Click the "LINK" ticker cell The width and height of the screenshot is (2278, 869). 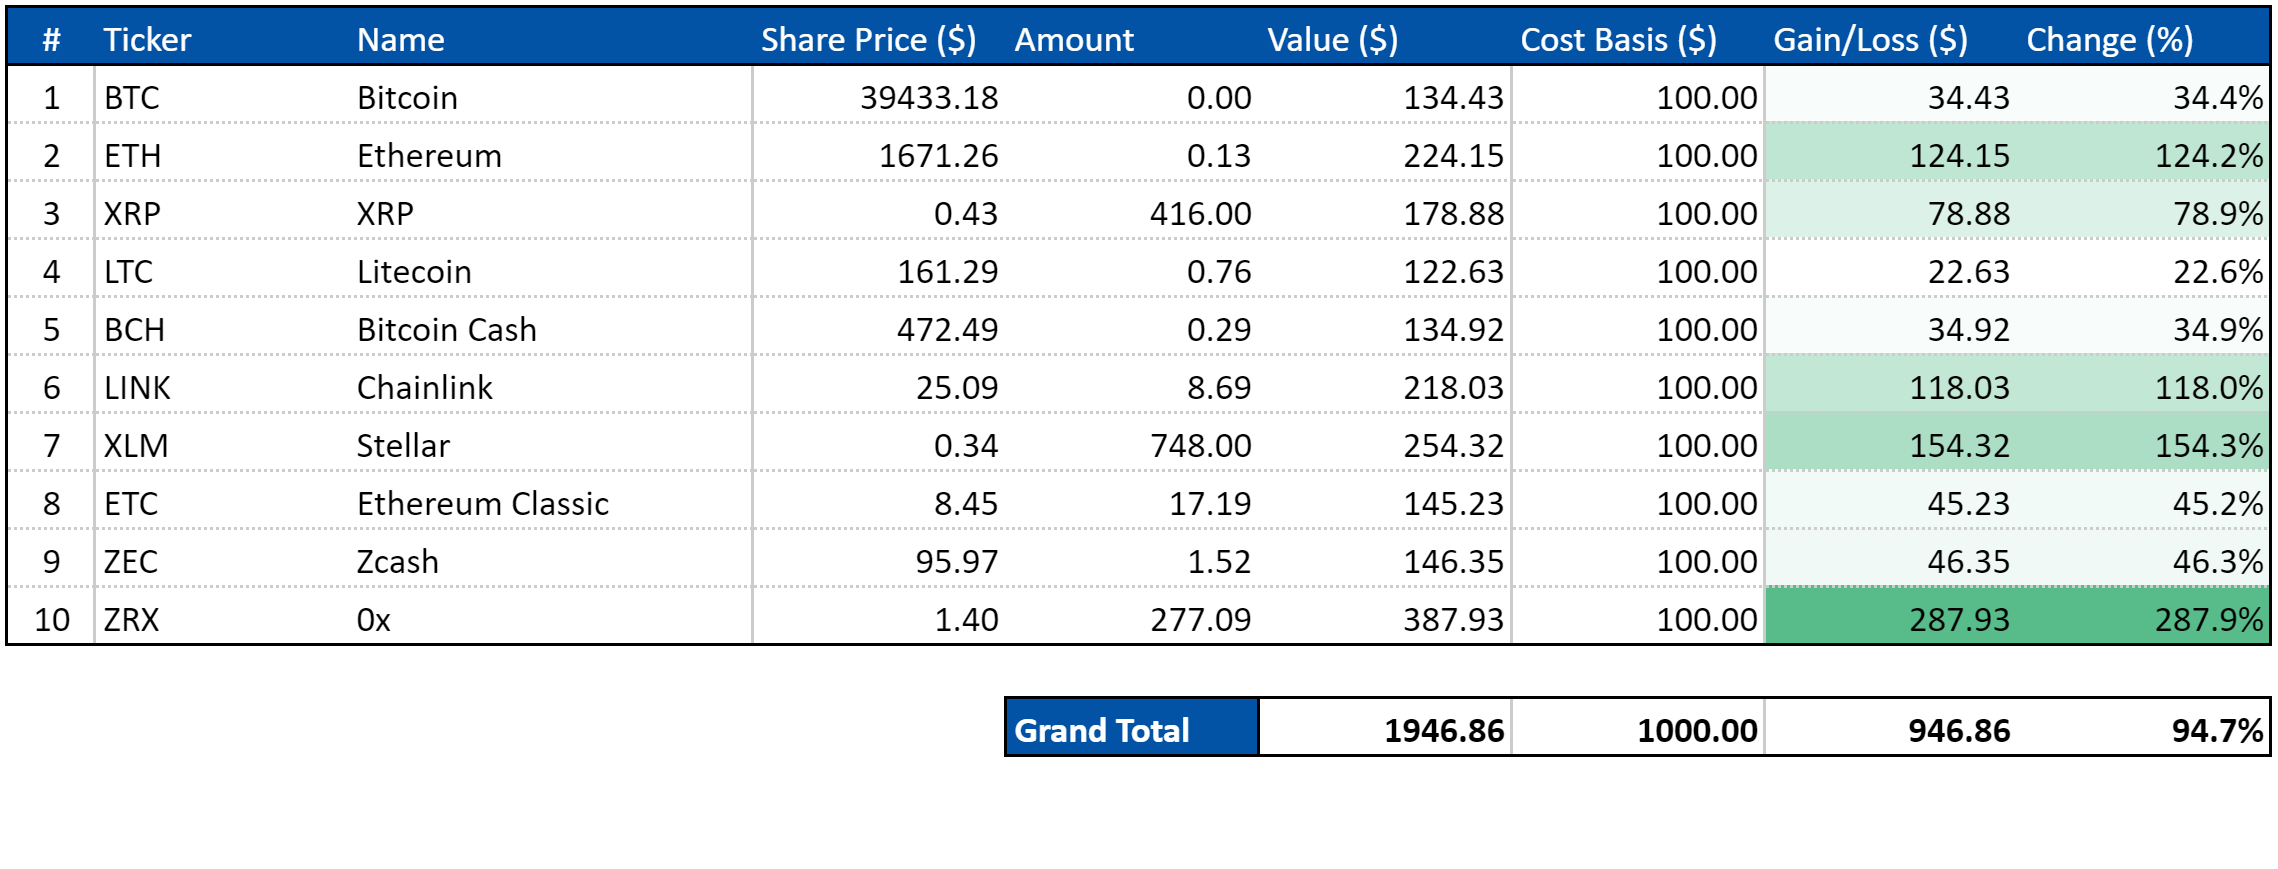pos(138,388)
